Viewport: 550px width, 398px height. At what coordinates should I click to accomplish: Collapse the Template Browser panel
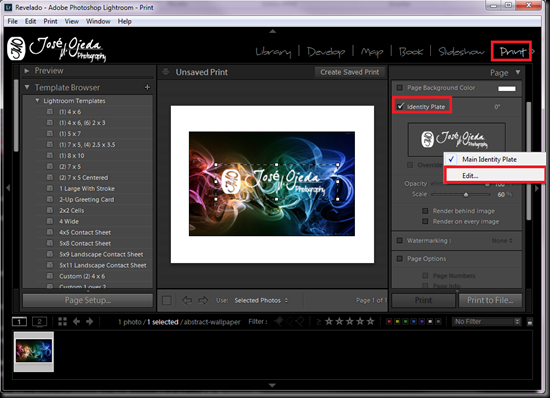coord(27,87)
